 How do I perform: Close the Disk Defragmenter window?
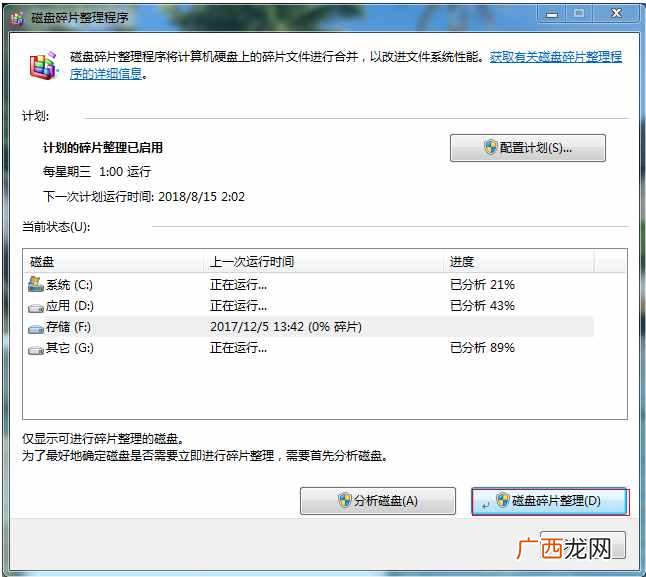pyautogui.click(x=616, y=14)
